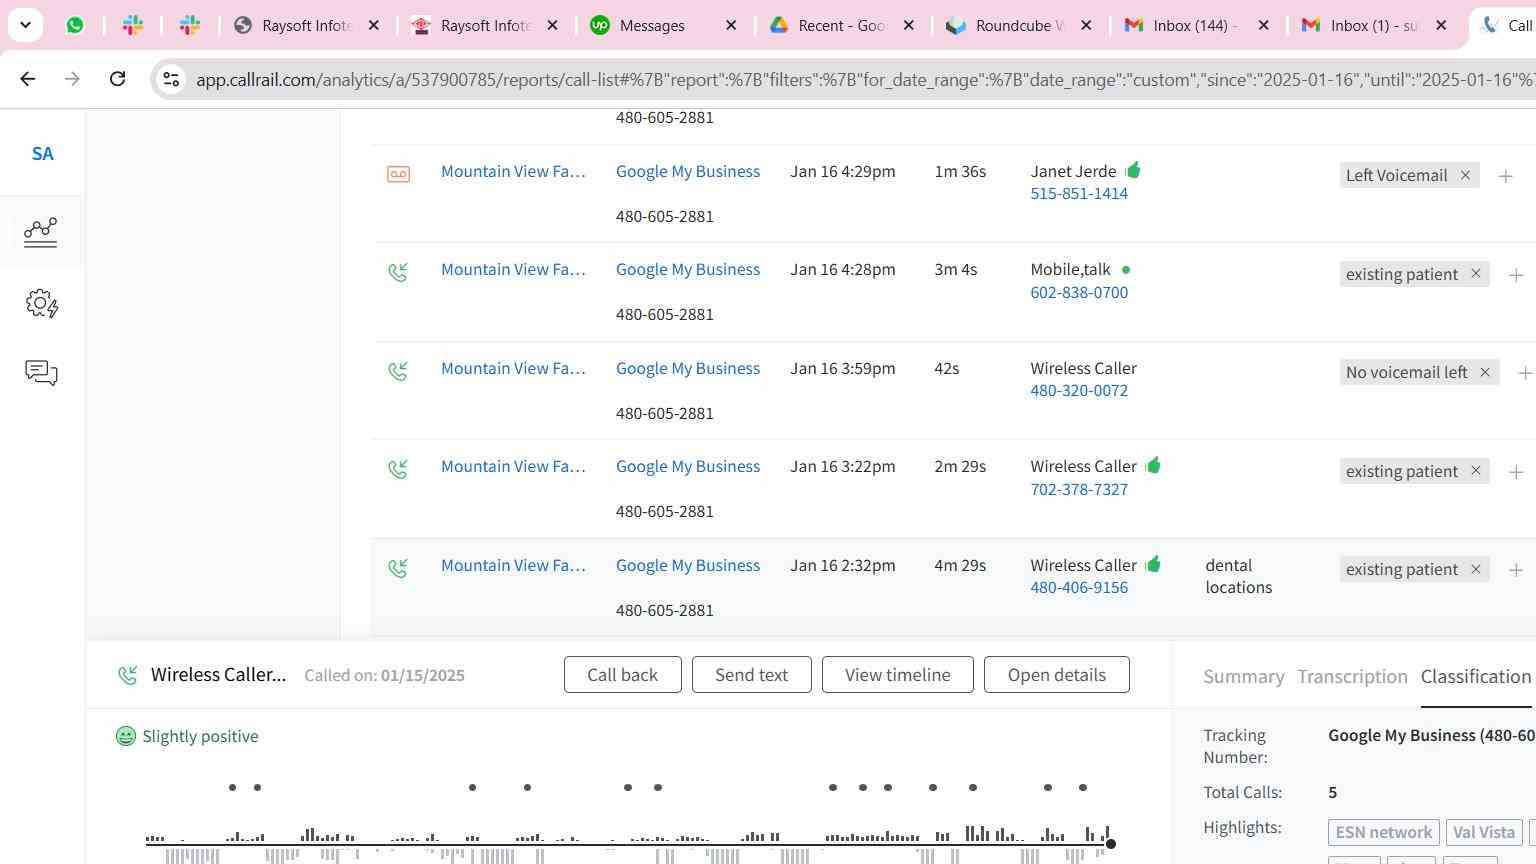Remove the Left Voicemail tag
1536x864 pixels.
coord(1465,175)
